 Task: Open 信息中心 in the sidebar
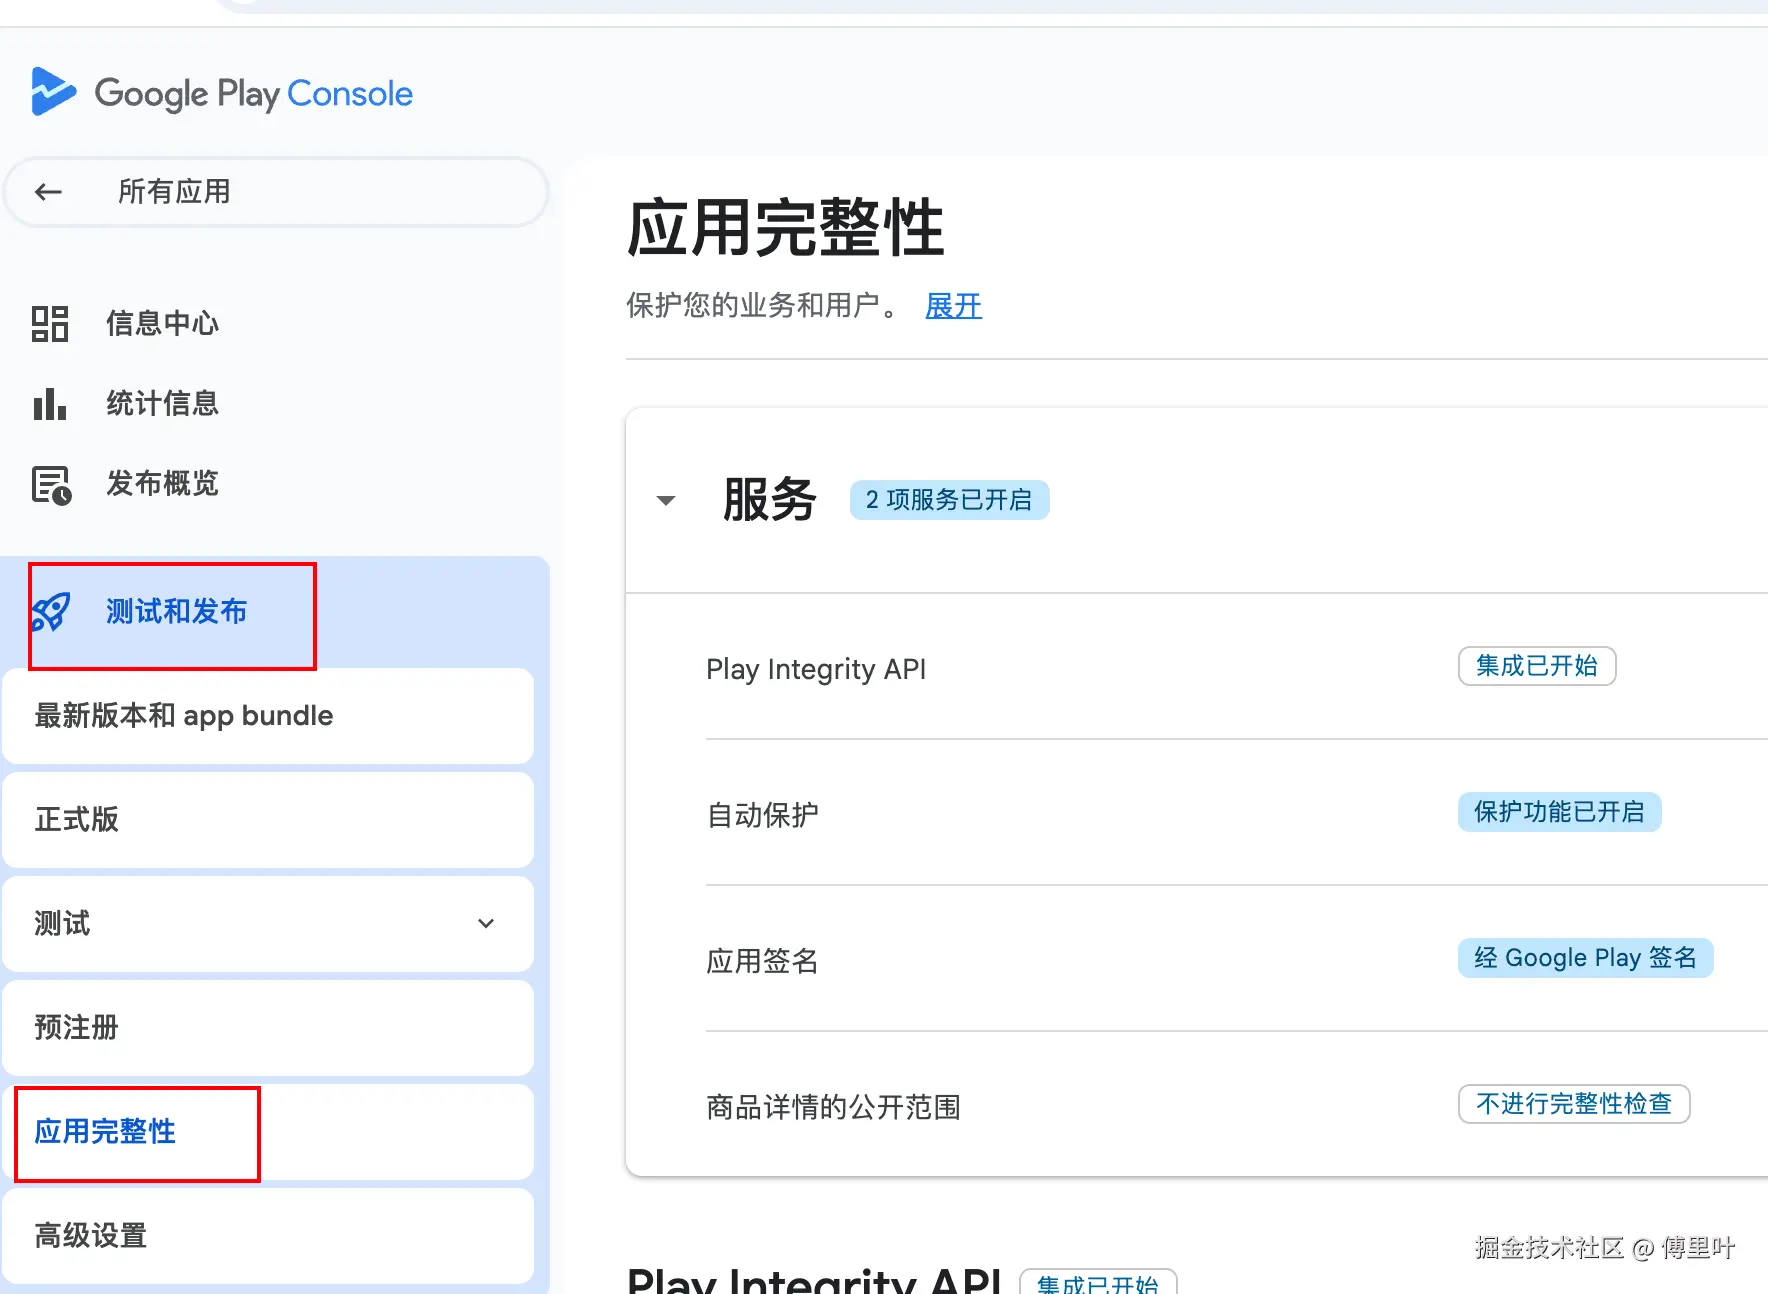tap(162, 324)
